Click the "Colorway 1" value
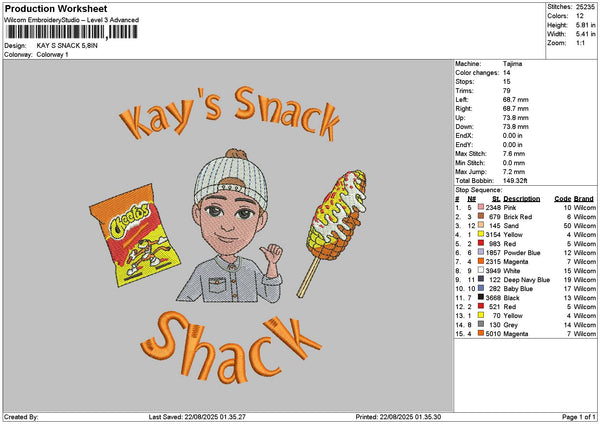 52,55
